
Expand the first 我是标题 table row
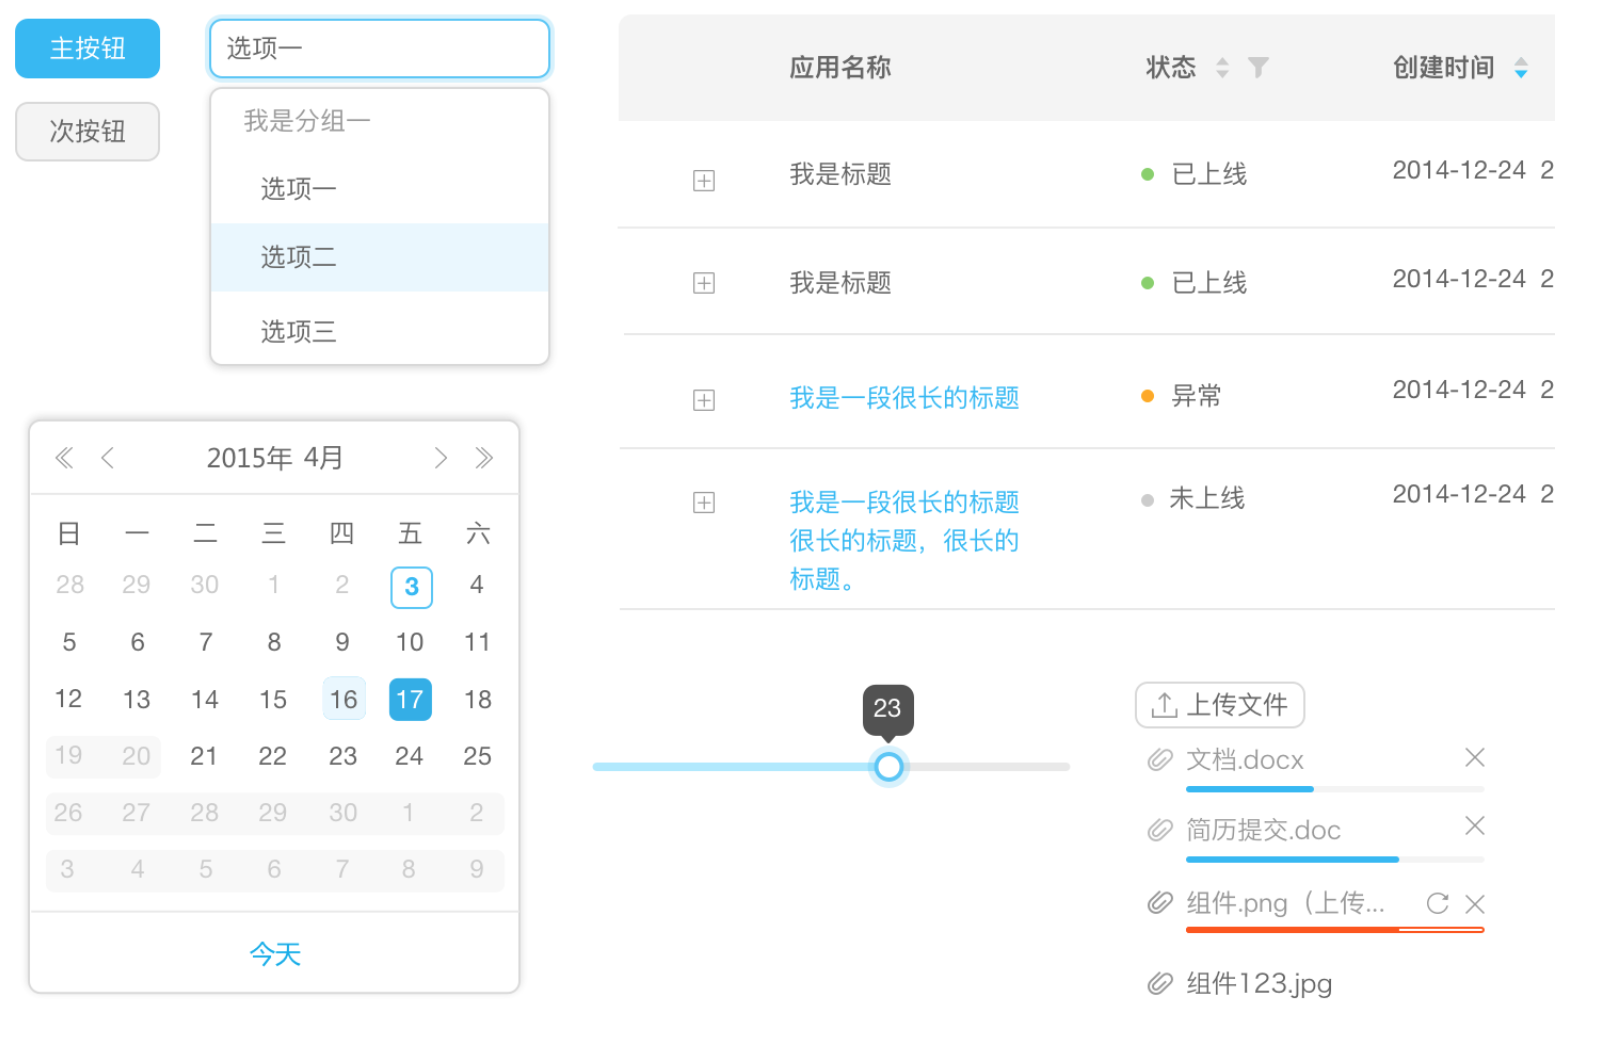point(704,181)
